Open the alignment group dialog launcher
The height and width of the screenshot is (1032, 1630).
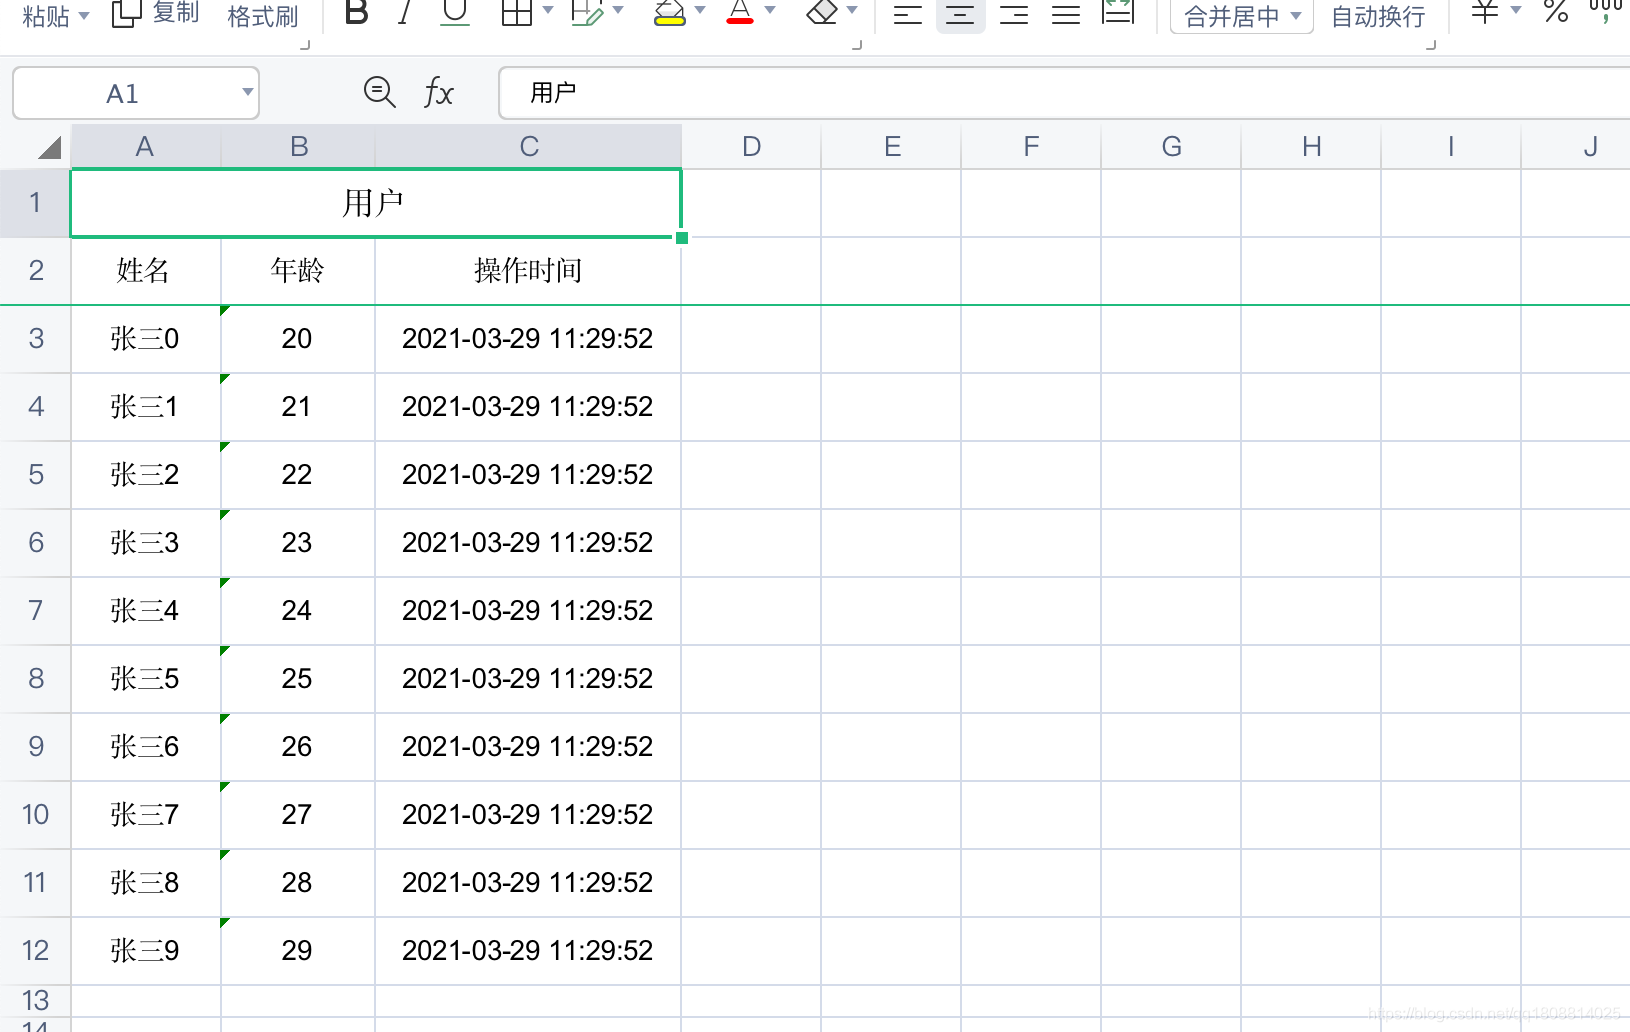(1431, 44)
